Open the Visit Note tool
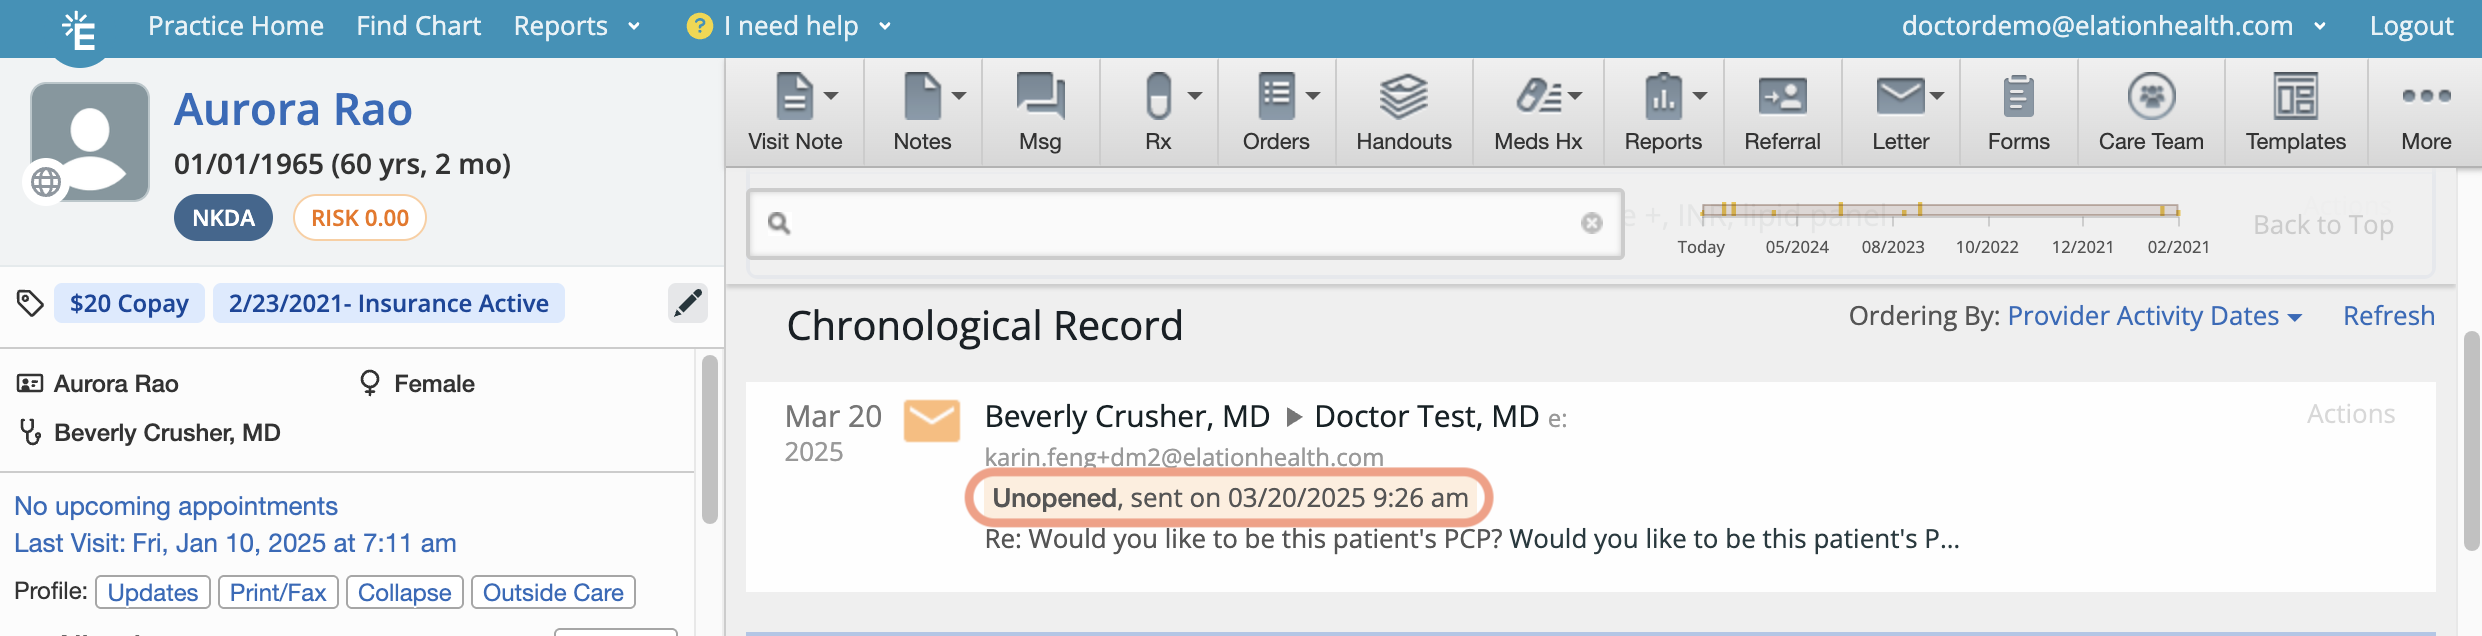Screen dimensions: 2482x636 tap(795, 111)
